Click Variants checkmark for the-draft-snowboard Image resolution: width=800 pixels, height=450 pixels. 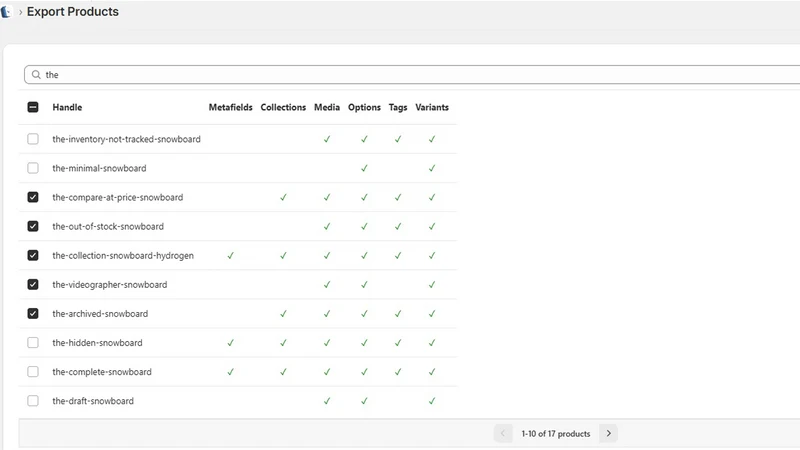[x=432, y=401]
